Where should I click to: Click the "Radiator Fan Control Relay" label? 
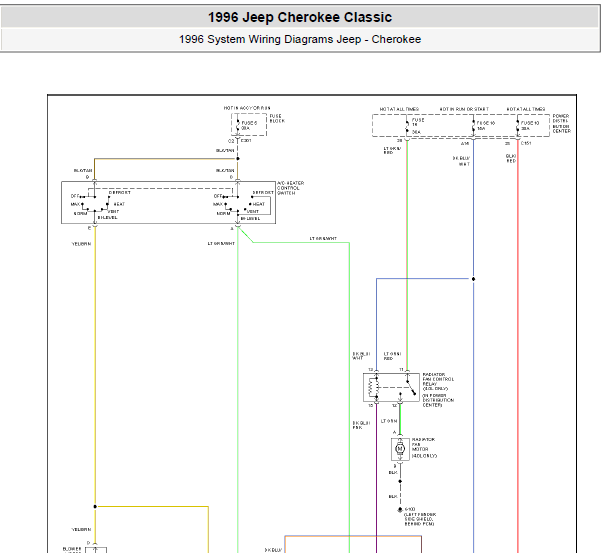438,381
